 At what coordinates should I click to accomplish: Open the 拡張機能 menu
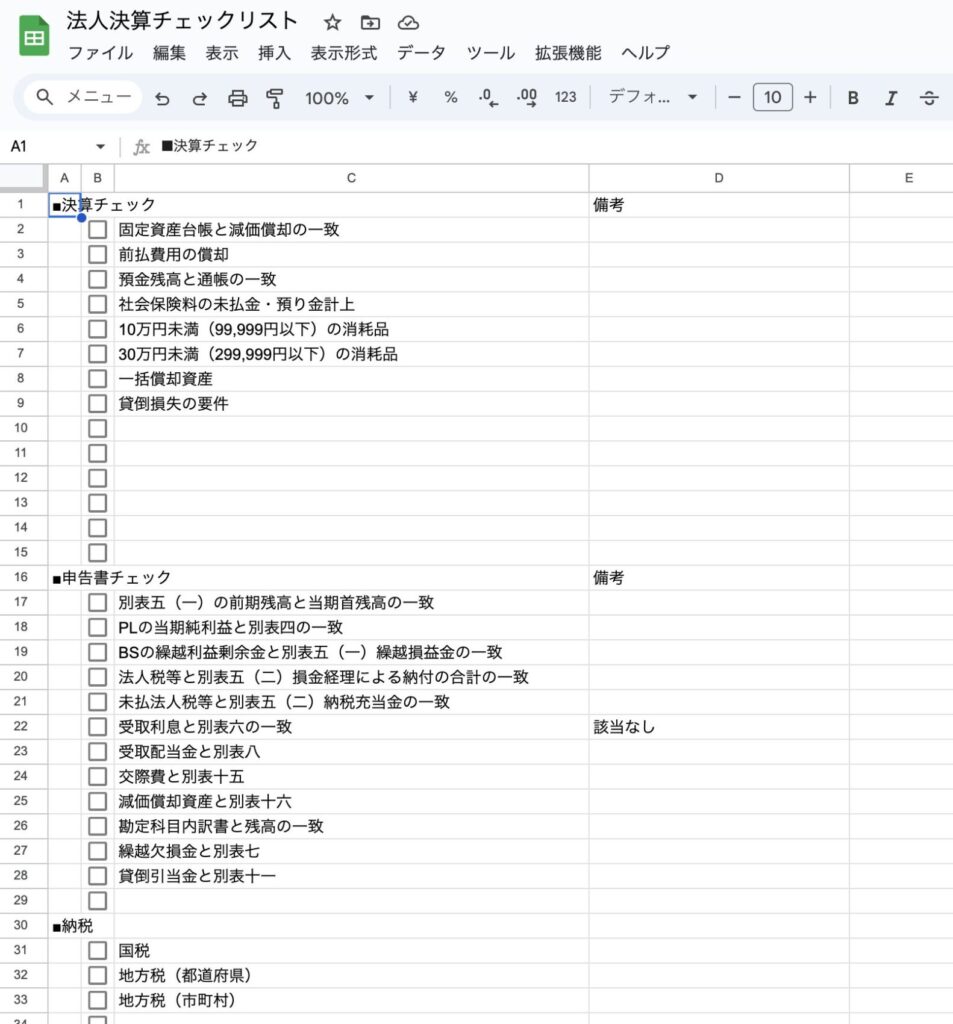[x=568, y=53]
